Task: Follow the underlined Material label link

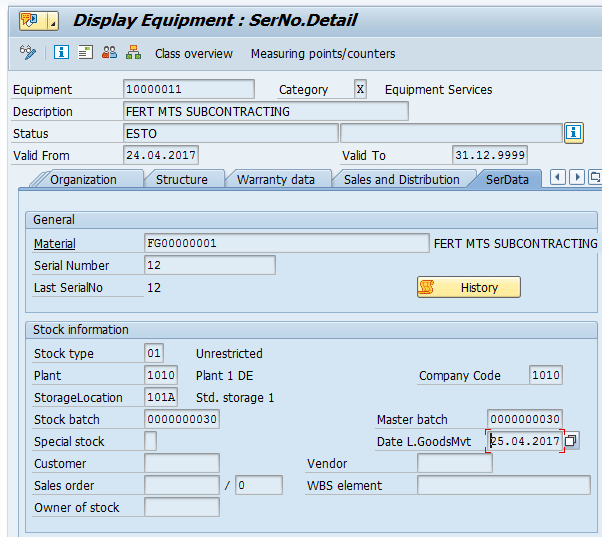Action: click(55, 243)
